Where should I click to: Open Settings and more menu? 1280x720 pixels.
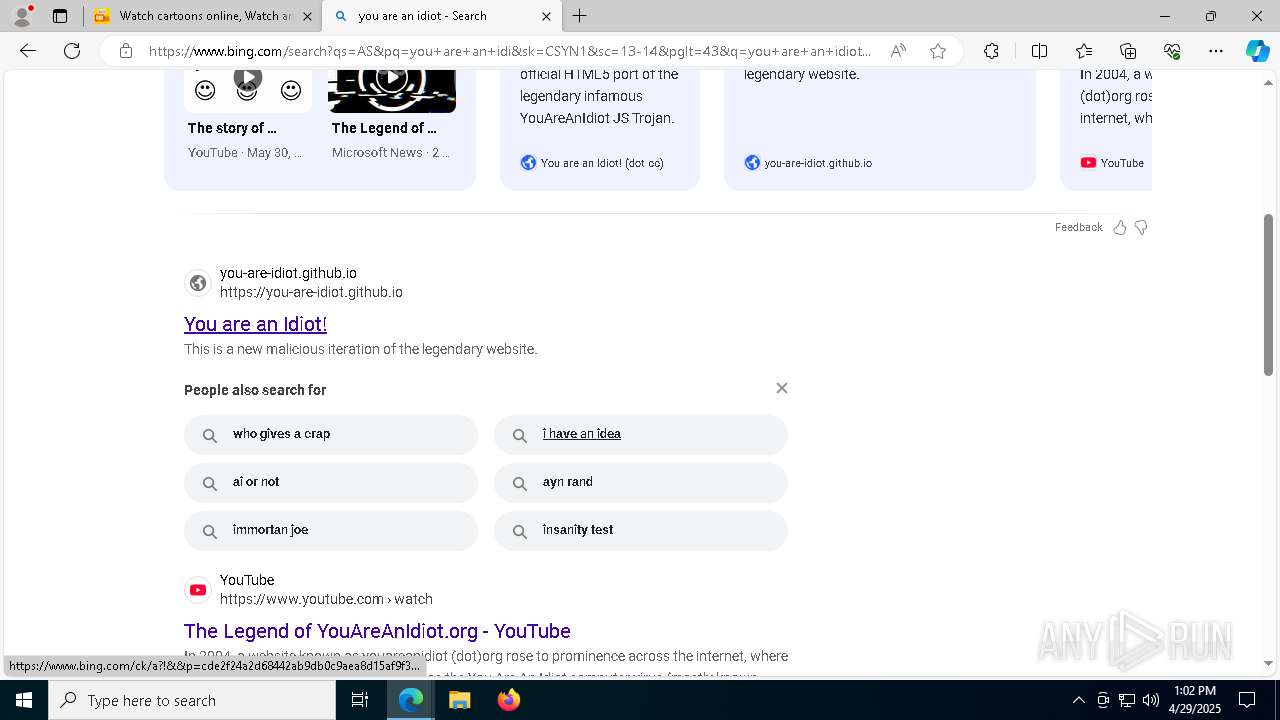[x=1216, y=51]
